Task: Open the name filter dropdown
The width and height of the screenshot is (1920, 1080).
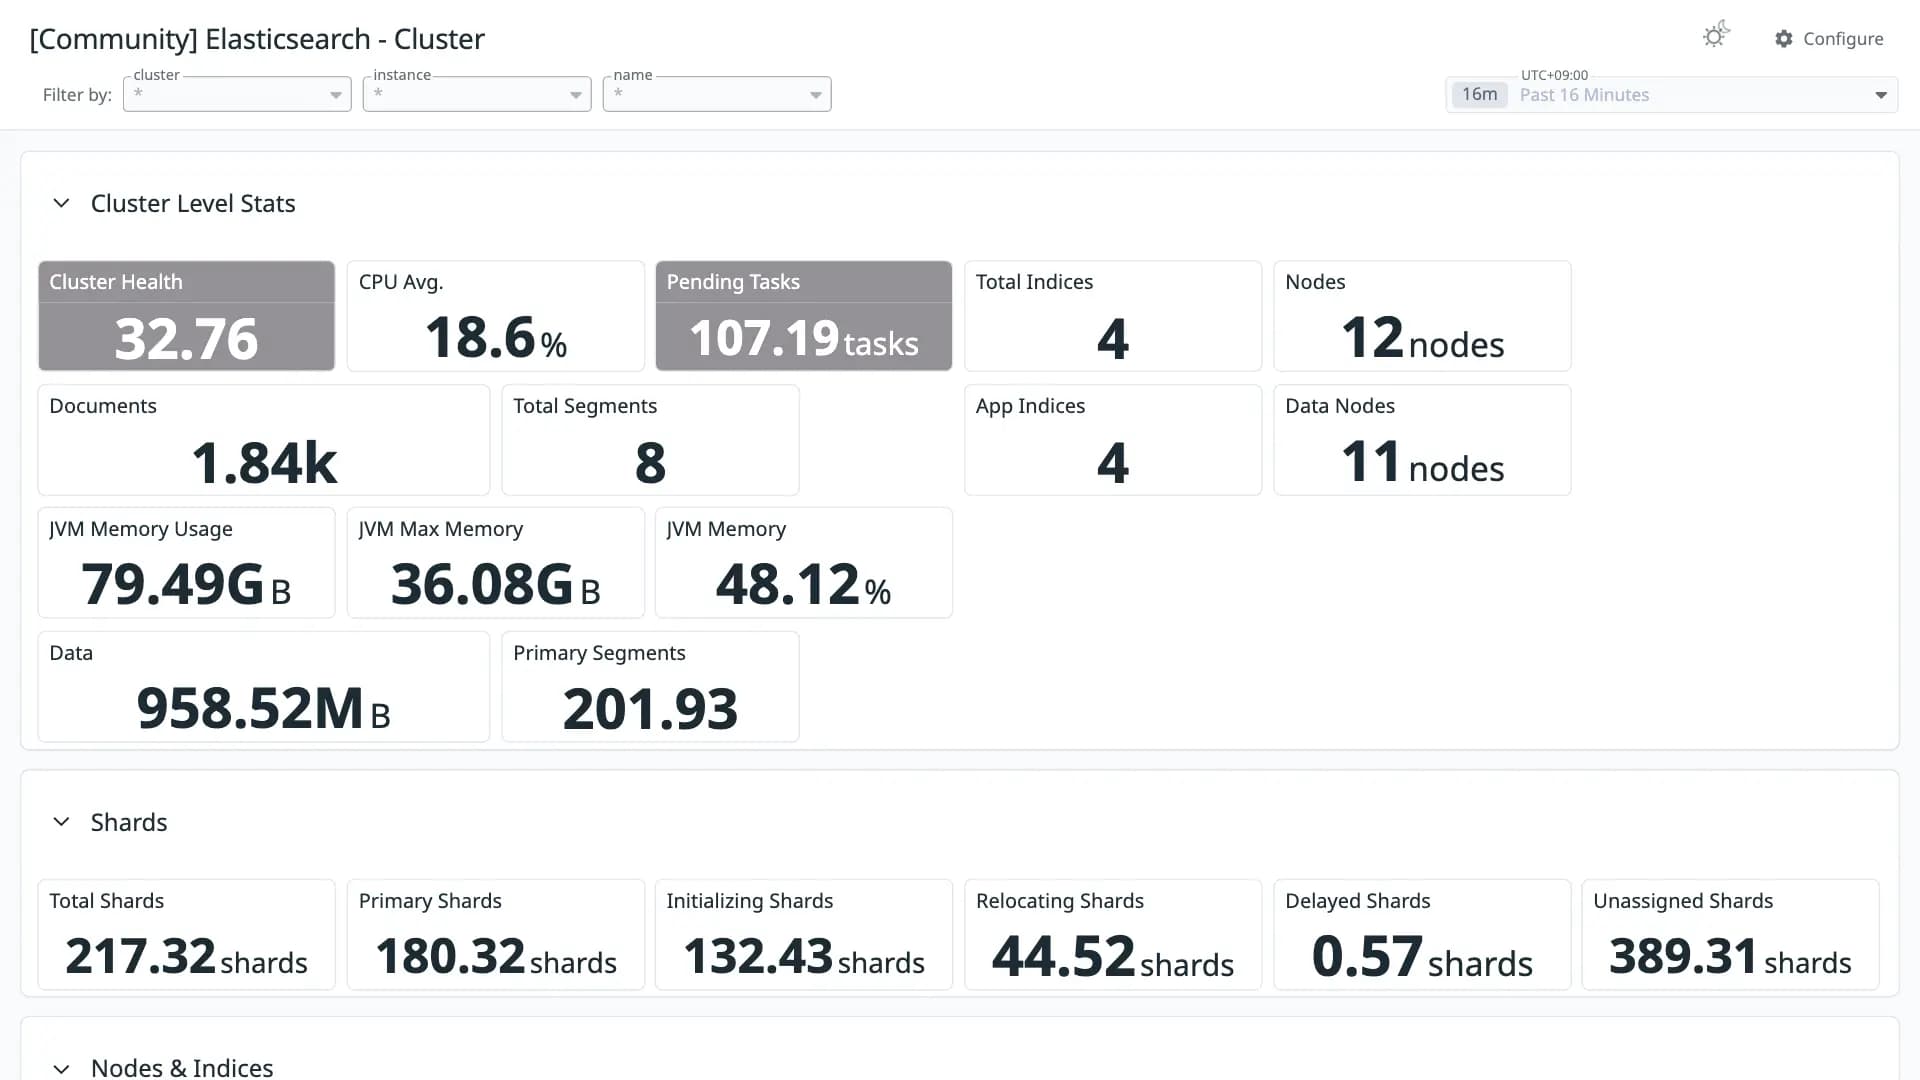Action: pos(717,94)
